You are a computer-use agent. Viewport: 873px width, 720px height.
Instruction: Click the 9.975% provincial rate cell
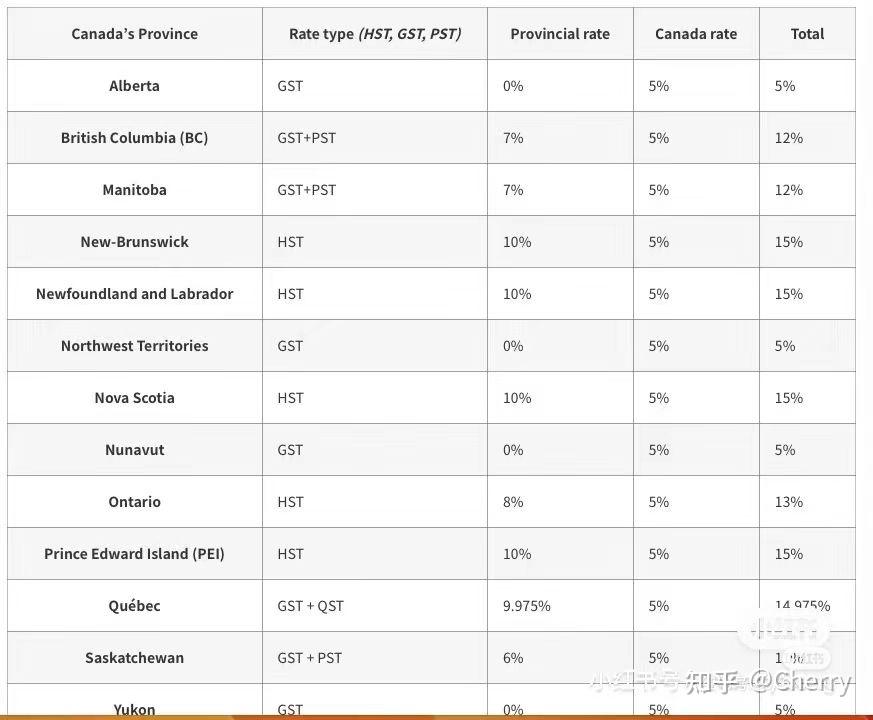526,606
